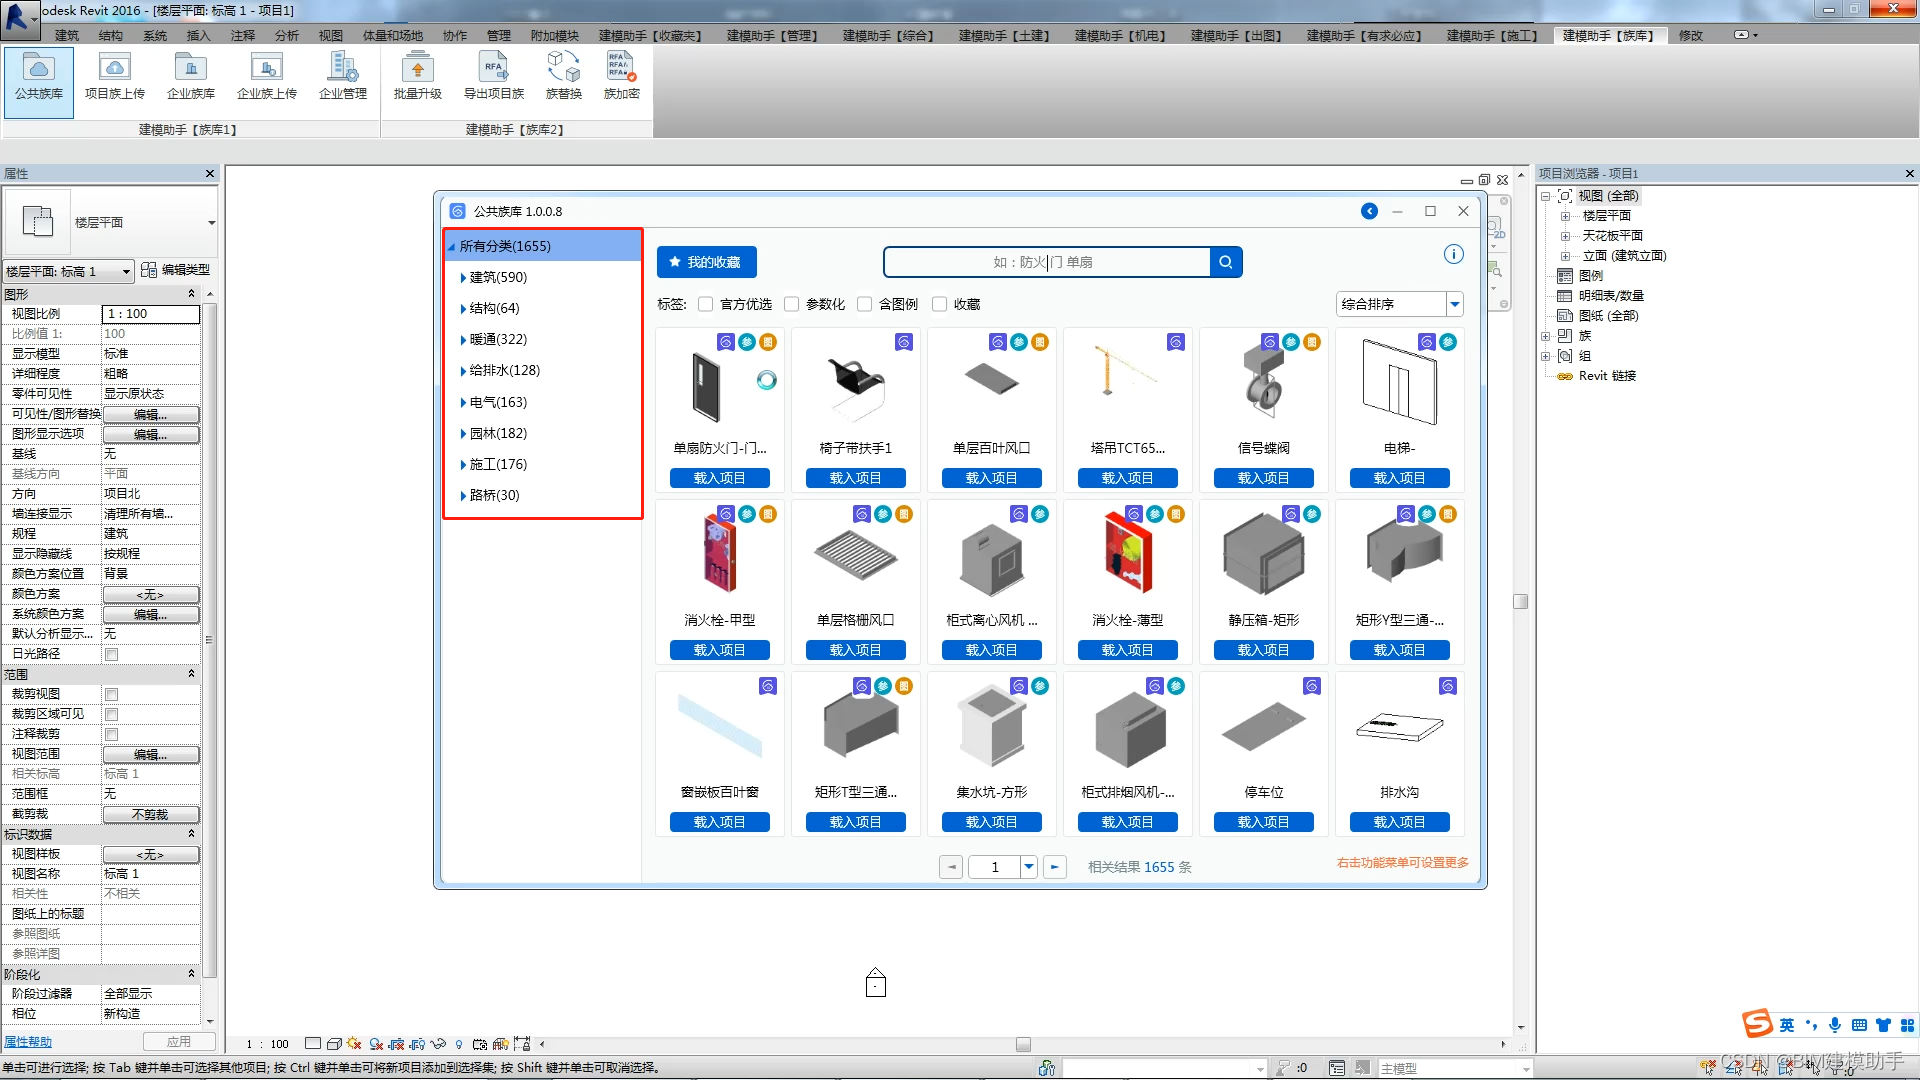Enable the 官方优选 checkbox
Viewport: 1920px width, 1080px height.
click(706, 304)
